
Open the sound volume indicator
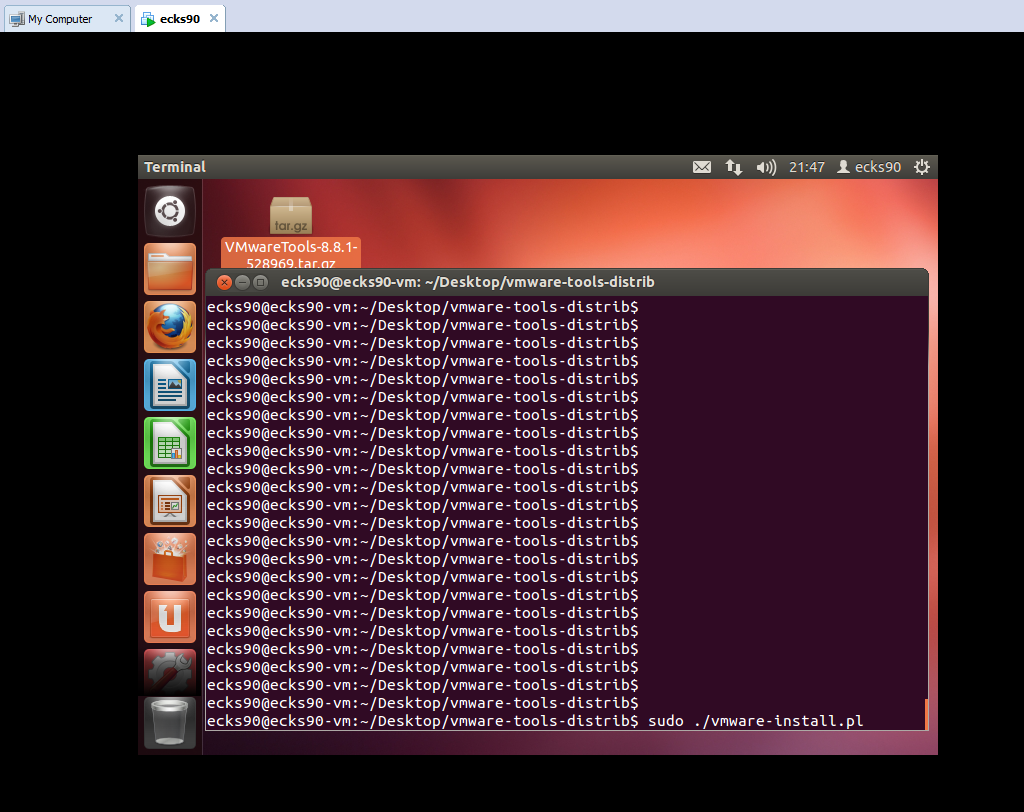coord(766,167)
